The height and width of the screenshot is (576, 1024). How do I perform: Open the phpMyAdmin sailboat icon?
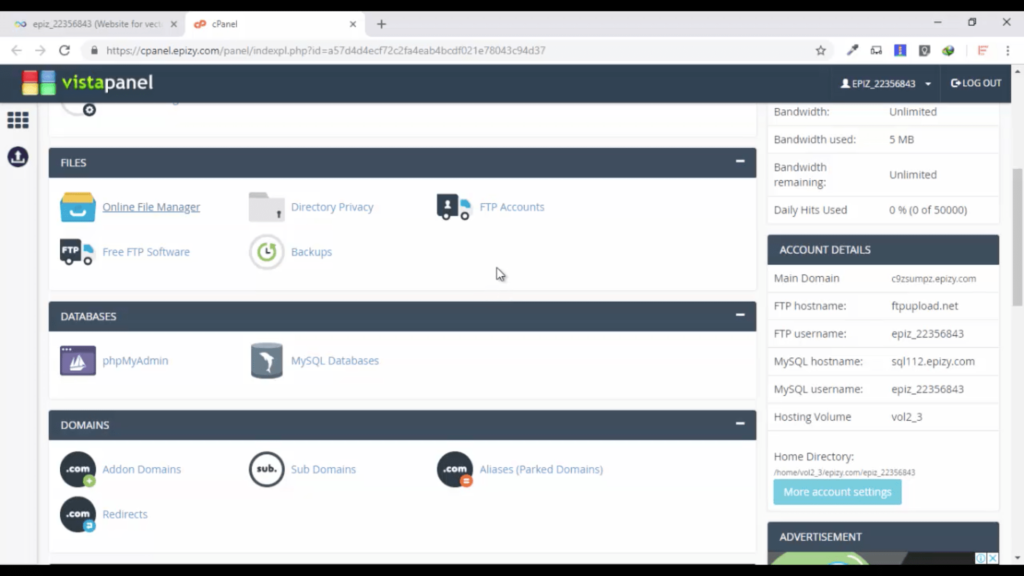78,360
